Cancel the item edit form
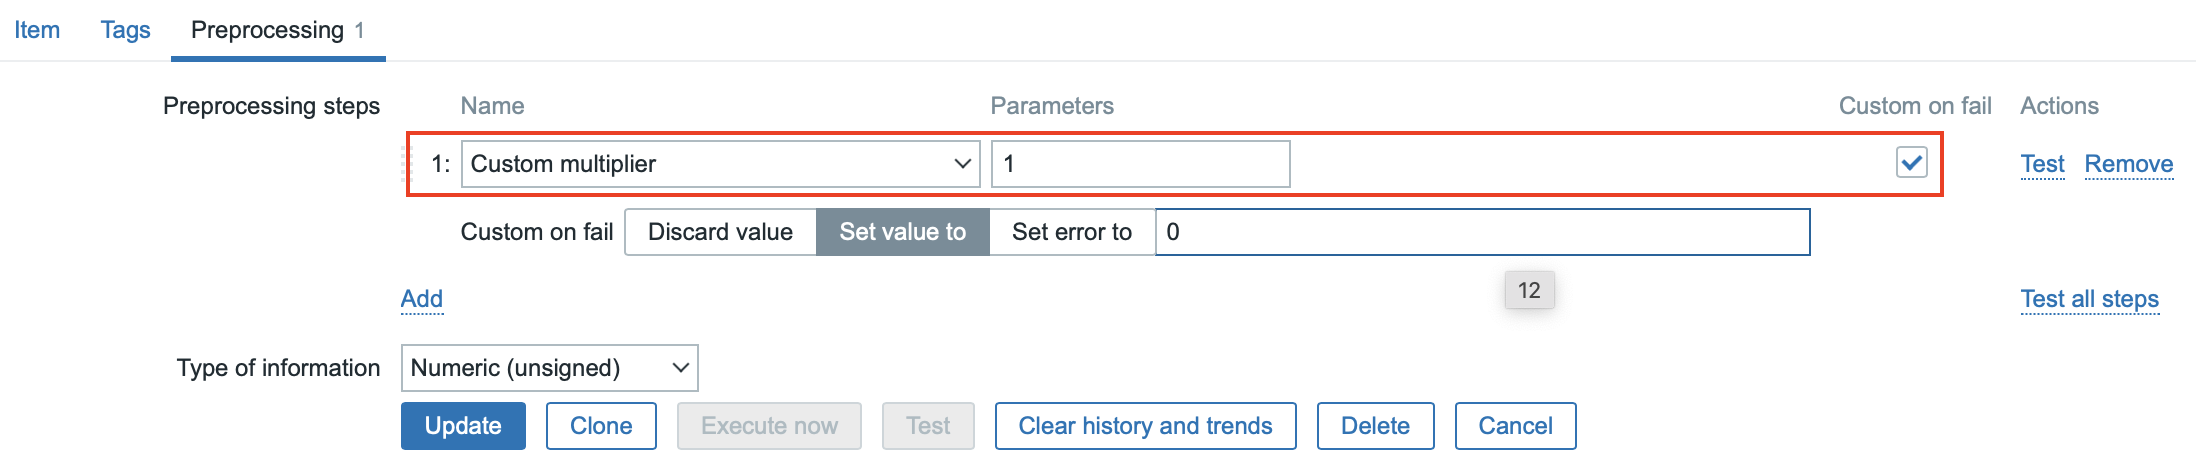2196x470 pixels. pos(1515,426)
